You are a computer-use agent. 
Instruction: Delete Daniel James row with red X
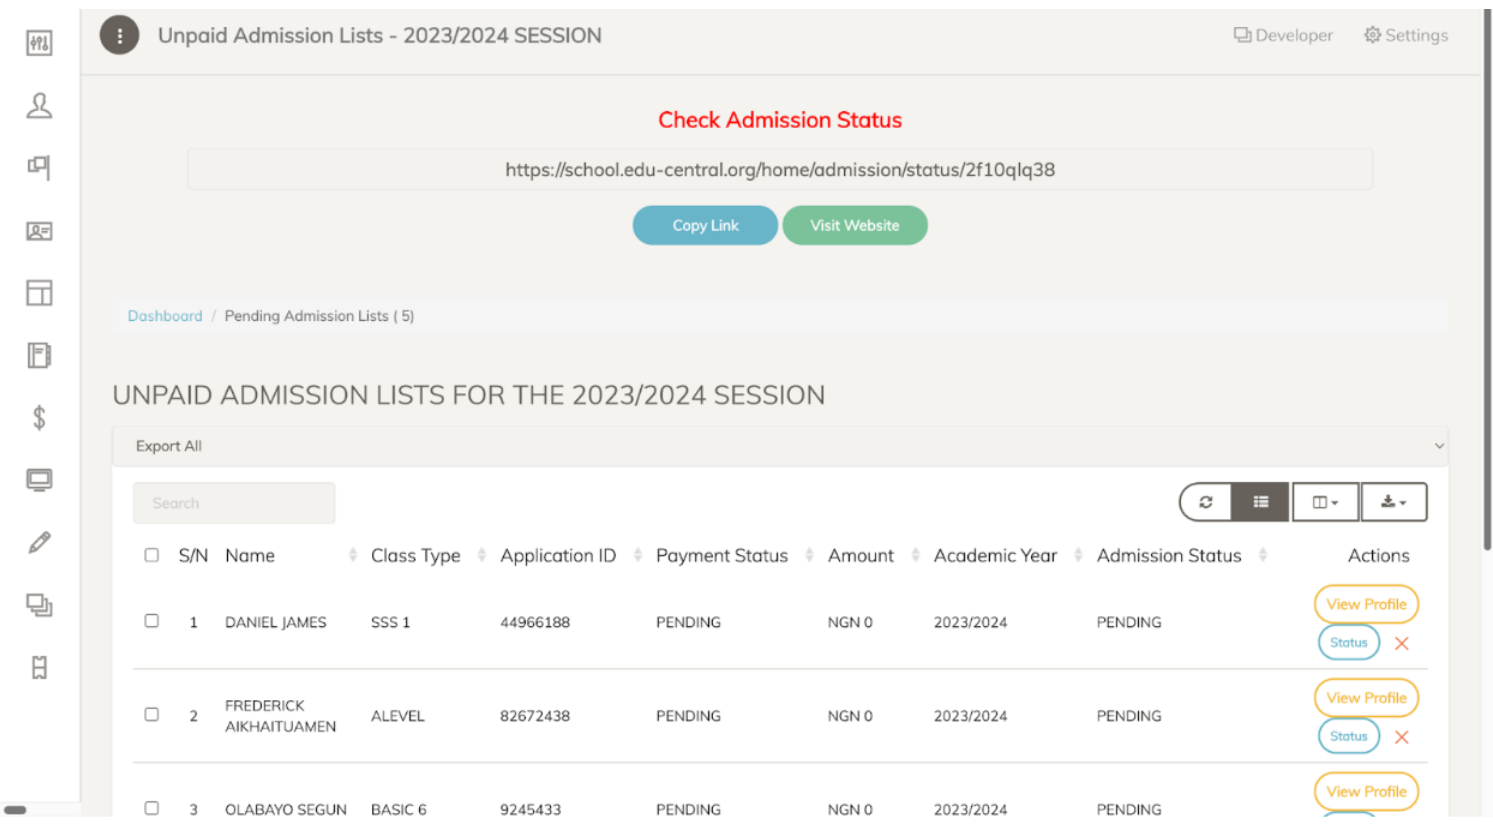(x=1402, y=644)
